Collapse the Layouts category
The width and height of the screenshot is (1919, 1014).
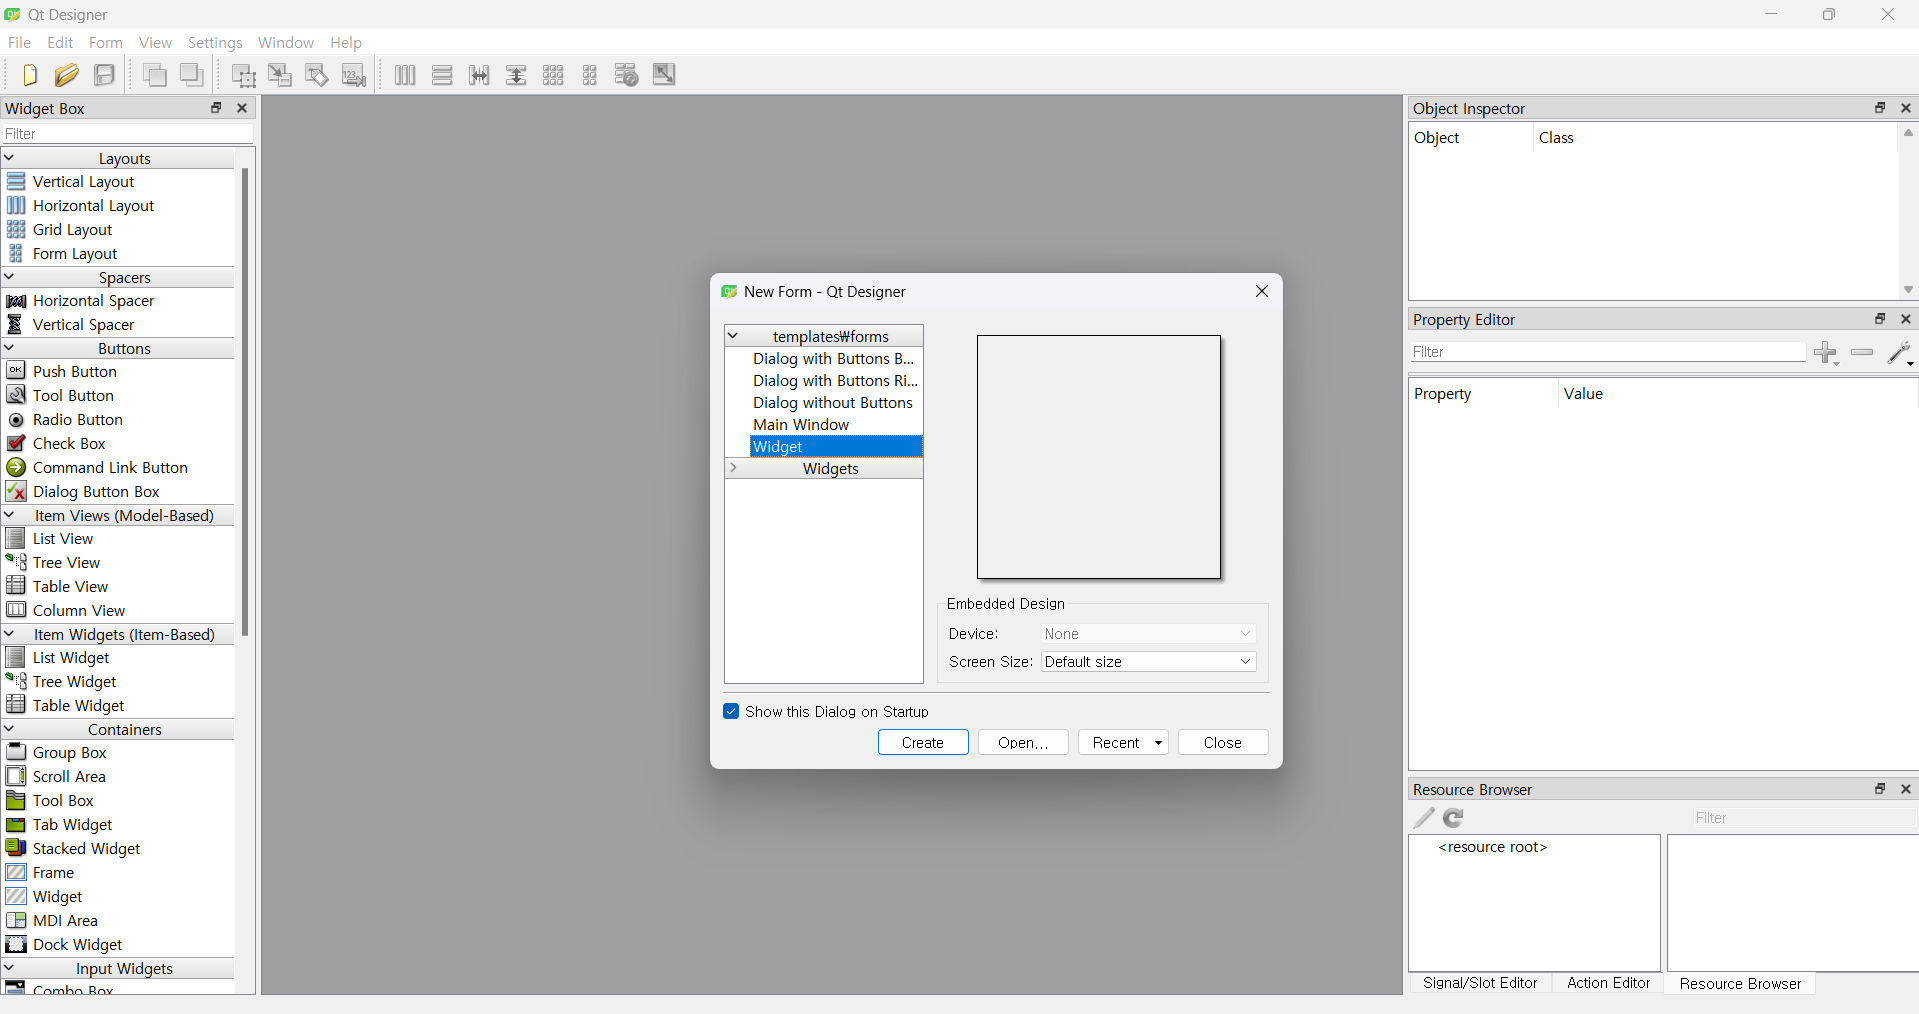(10, 158)
